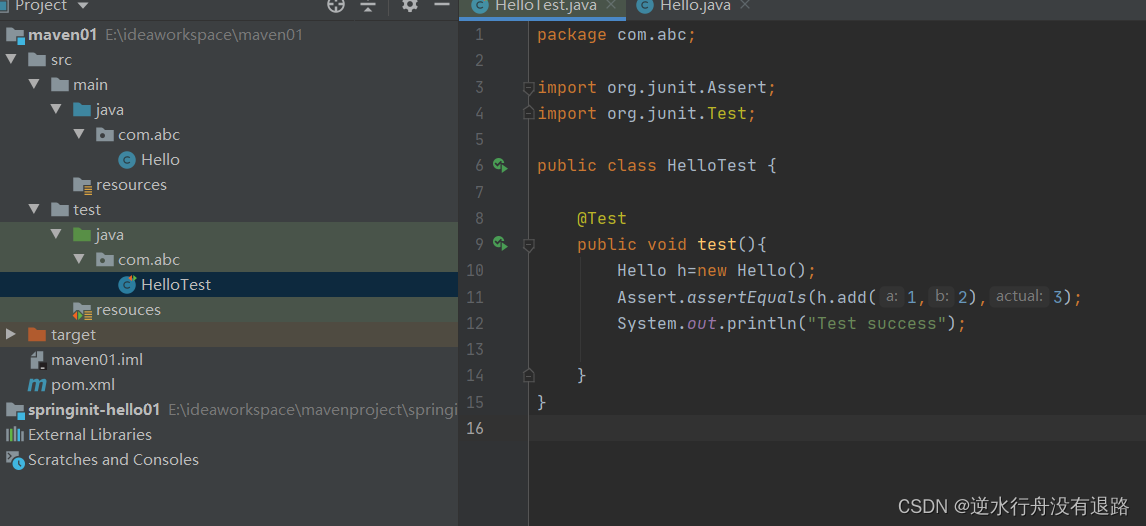Select the pom.xml file
The width and height of the screenshot is (1146, 526).
83,384
